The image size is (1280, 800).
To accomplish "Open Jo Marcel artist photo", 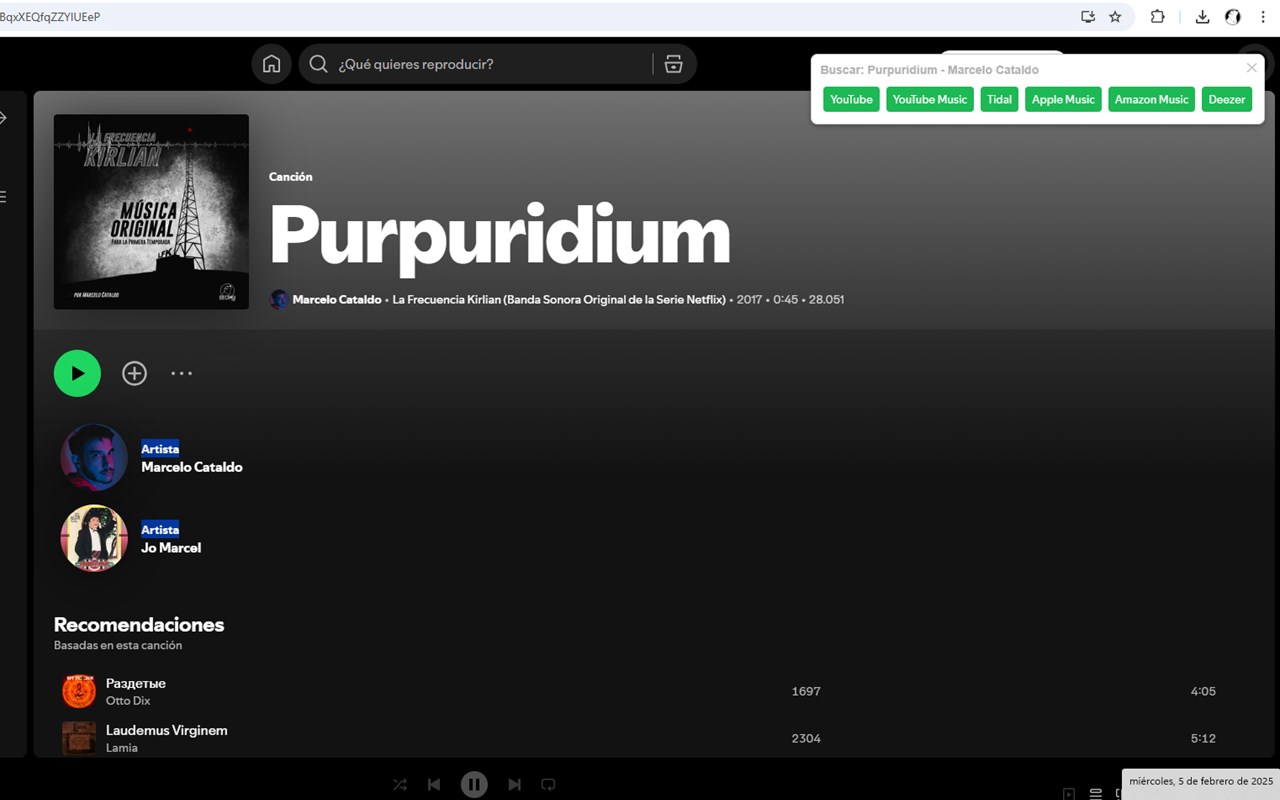I will 94,538.
